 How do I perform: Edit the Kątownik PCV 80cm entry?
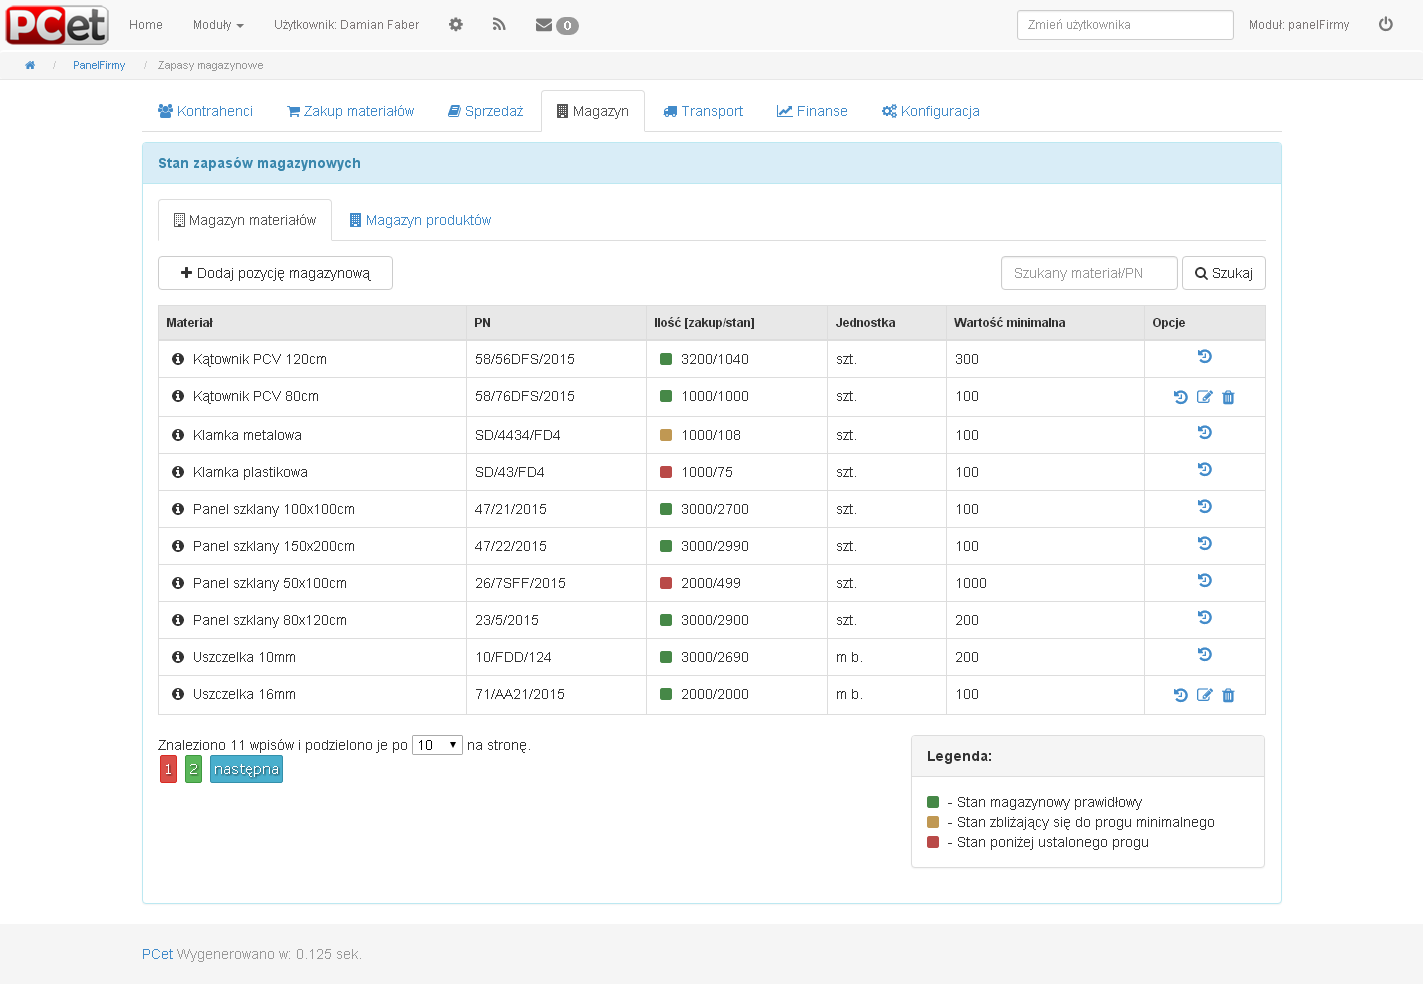[1205, 397]
